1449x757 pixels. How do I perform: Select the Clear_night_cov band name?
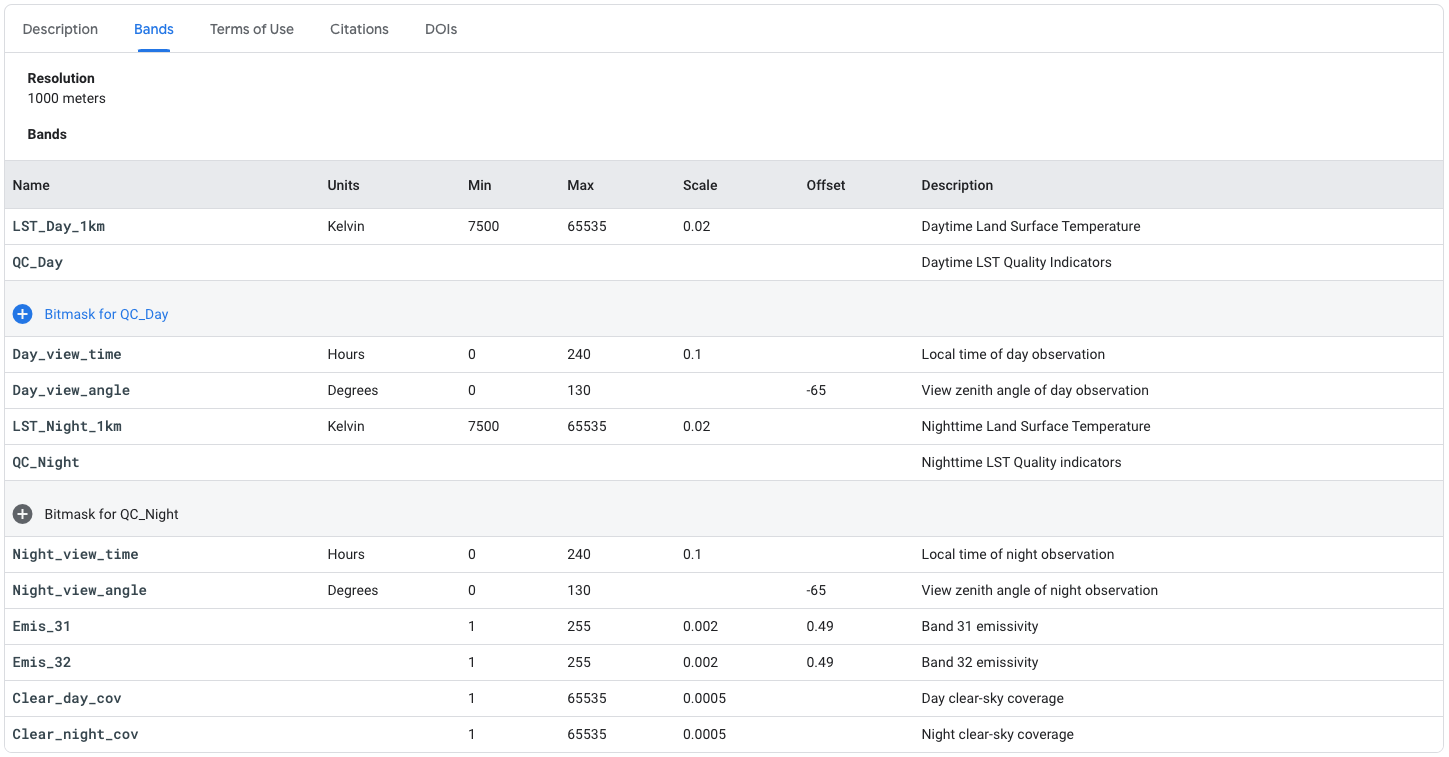pos(75,734)
